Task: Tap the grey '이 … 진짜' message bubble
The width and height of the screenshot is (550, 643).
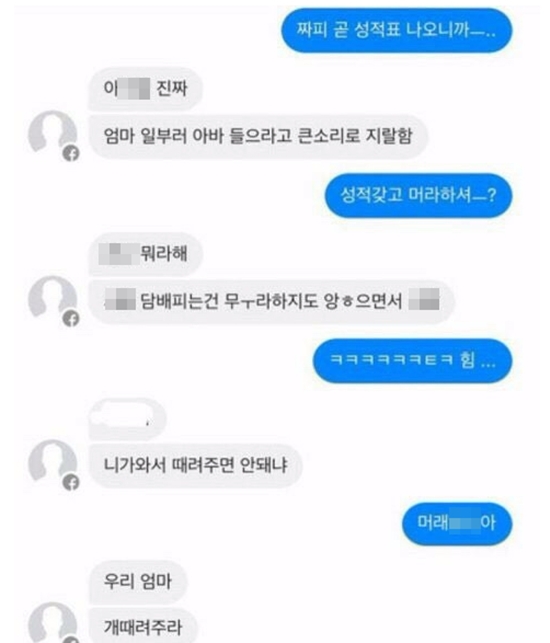Action: pyautogui.click(x=145, y=89)
